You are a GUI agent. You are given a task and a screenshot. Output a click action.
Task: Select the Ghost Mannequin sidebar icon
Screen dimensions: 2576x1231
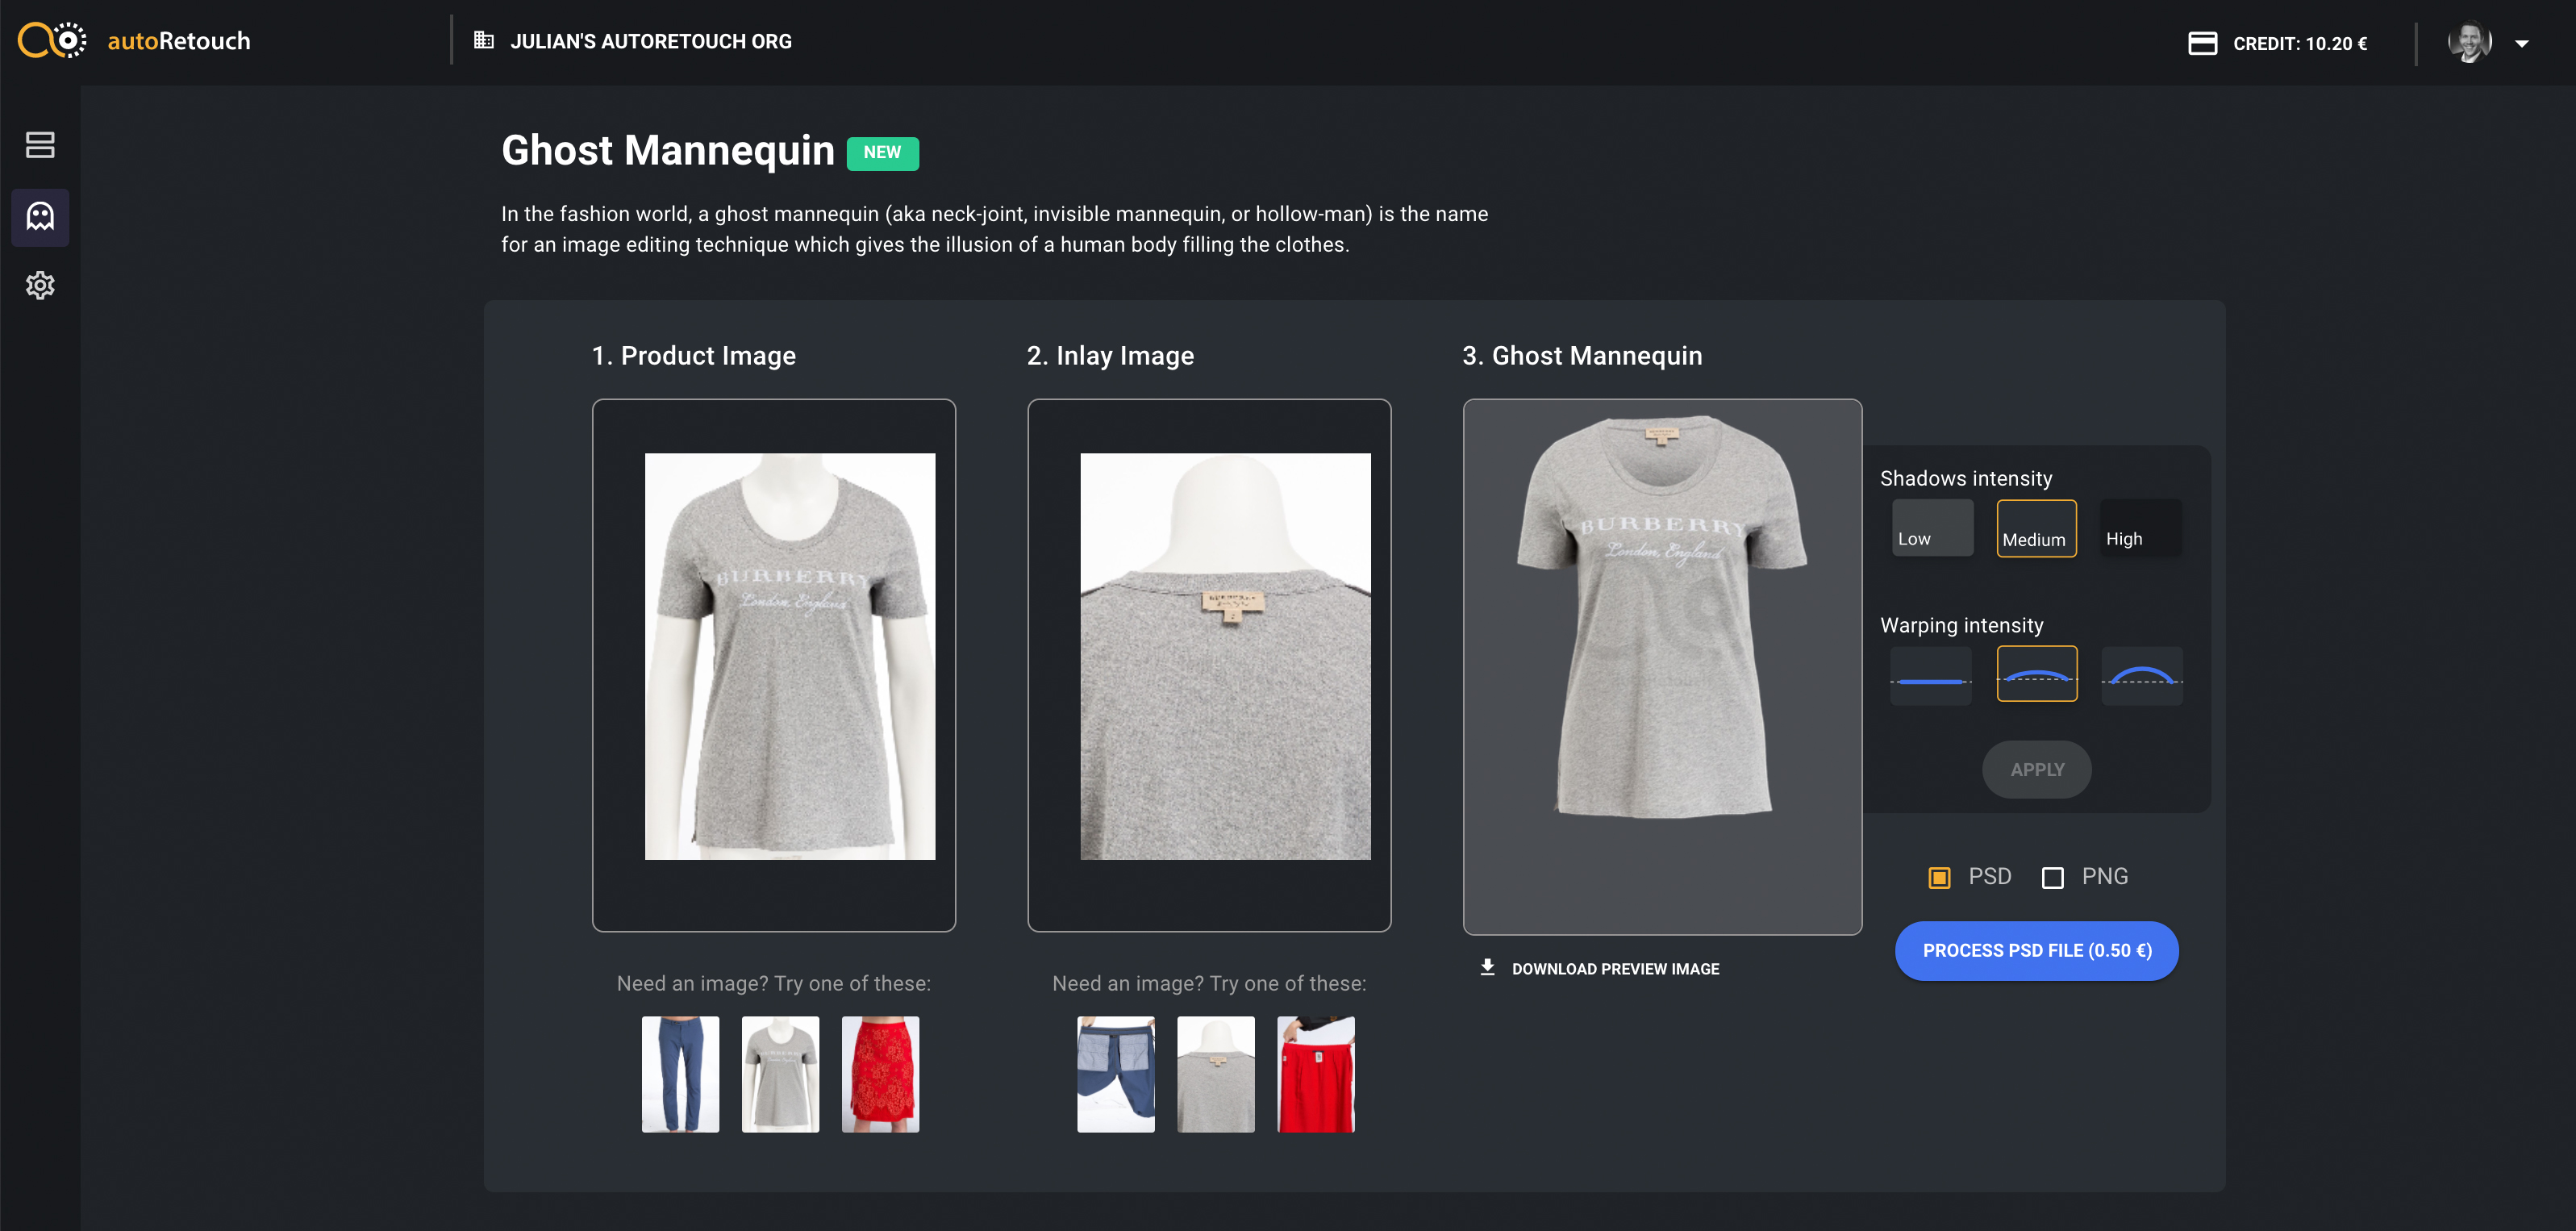(40, 217)
